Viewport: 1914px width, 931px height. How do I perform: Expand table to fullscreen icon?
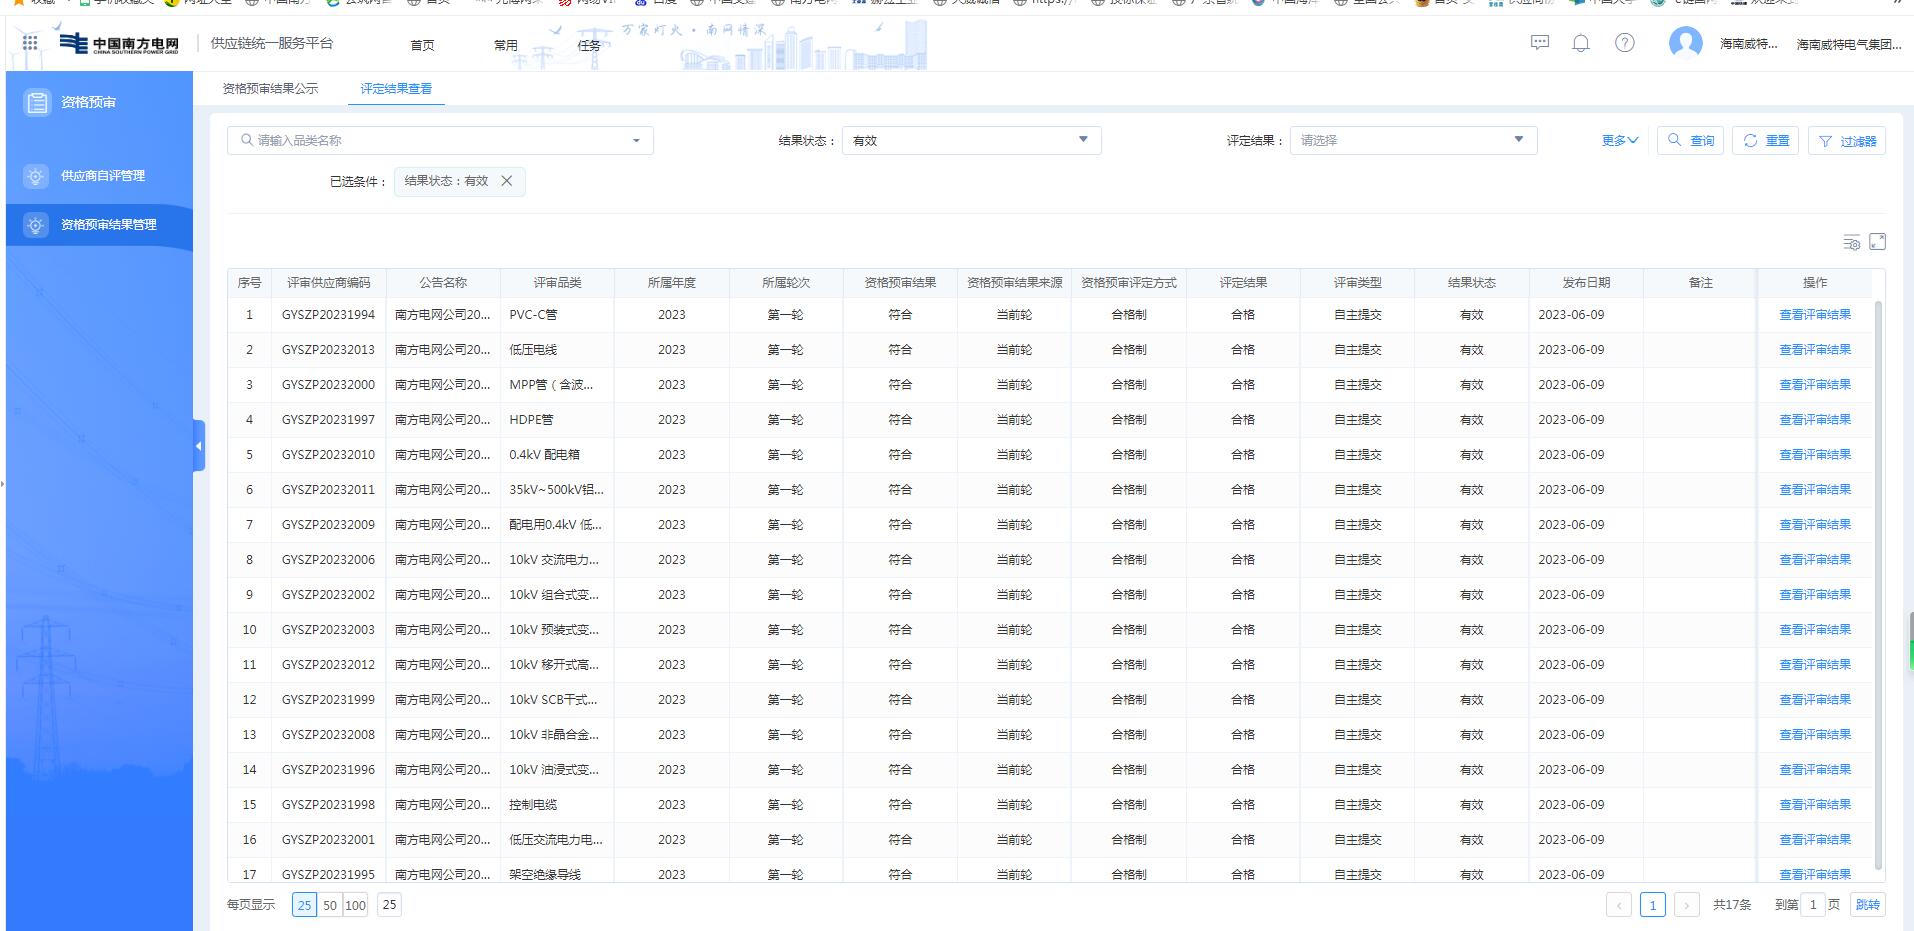pyautogui.click(x=1877, y=242)
